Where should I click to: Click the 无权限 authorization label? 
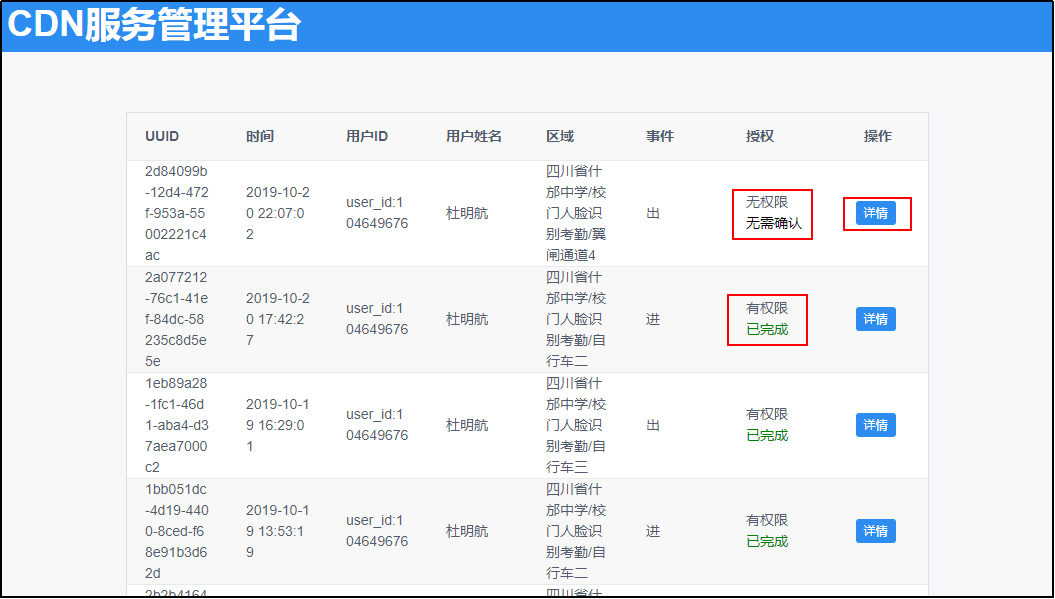[x=767, y=202]
